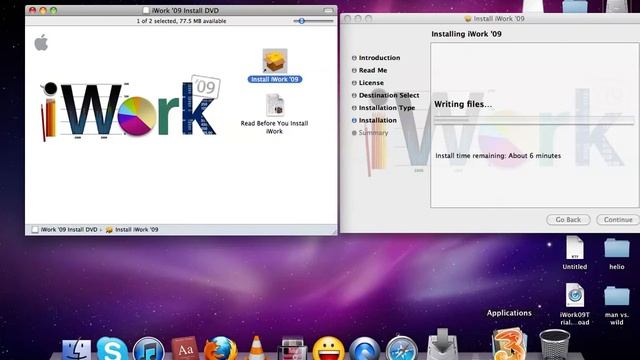
Task: Click iWork '09 artwork in DVD window
Action: (130, 108)
